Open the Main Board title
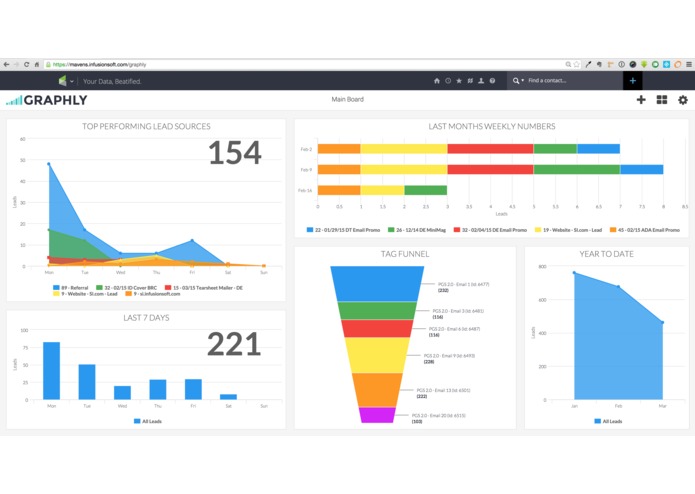The image size is (695, 494). tap(348, 99)
